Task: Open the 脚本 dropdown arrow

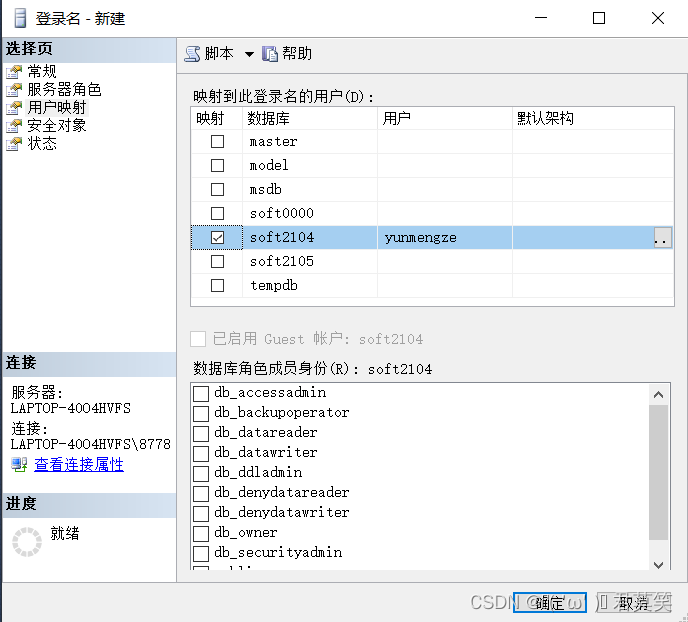Action: coord(249,54)
